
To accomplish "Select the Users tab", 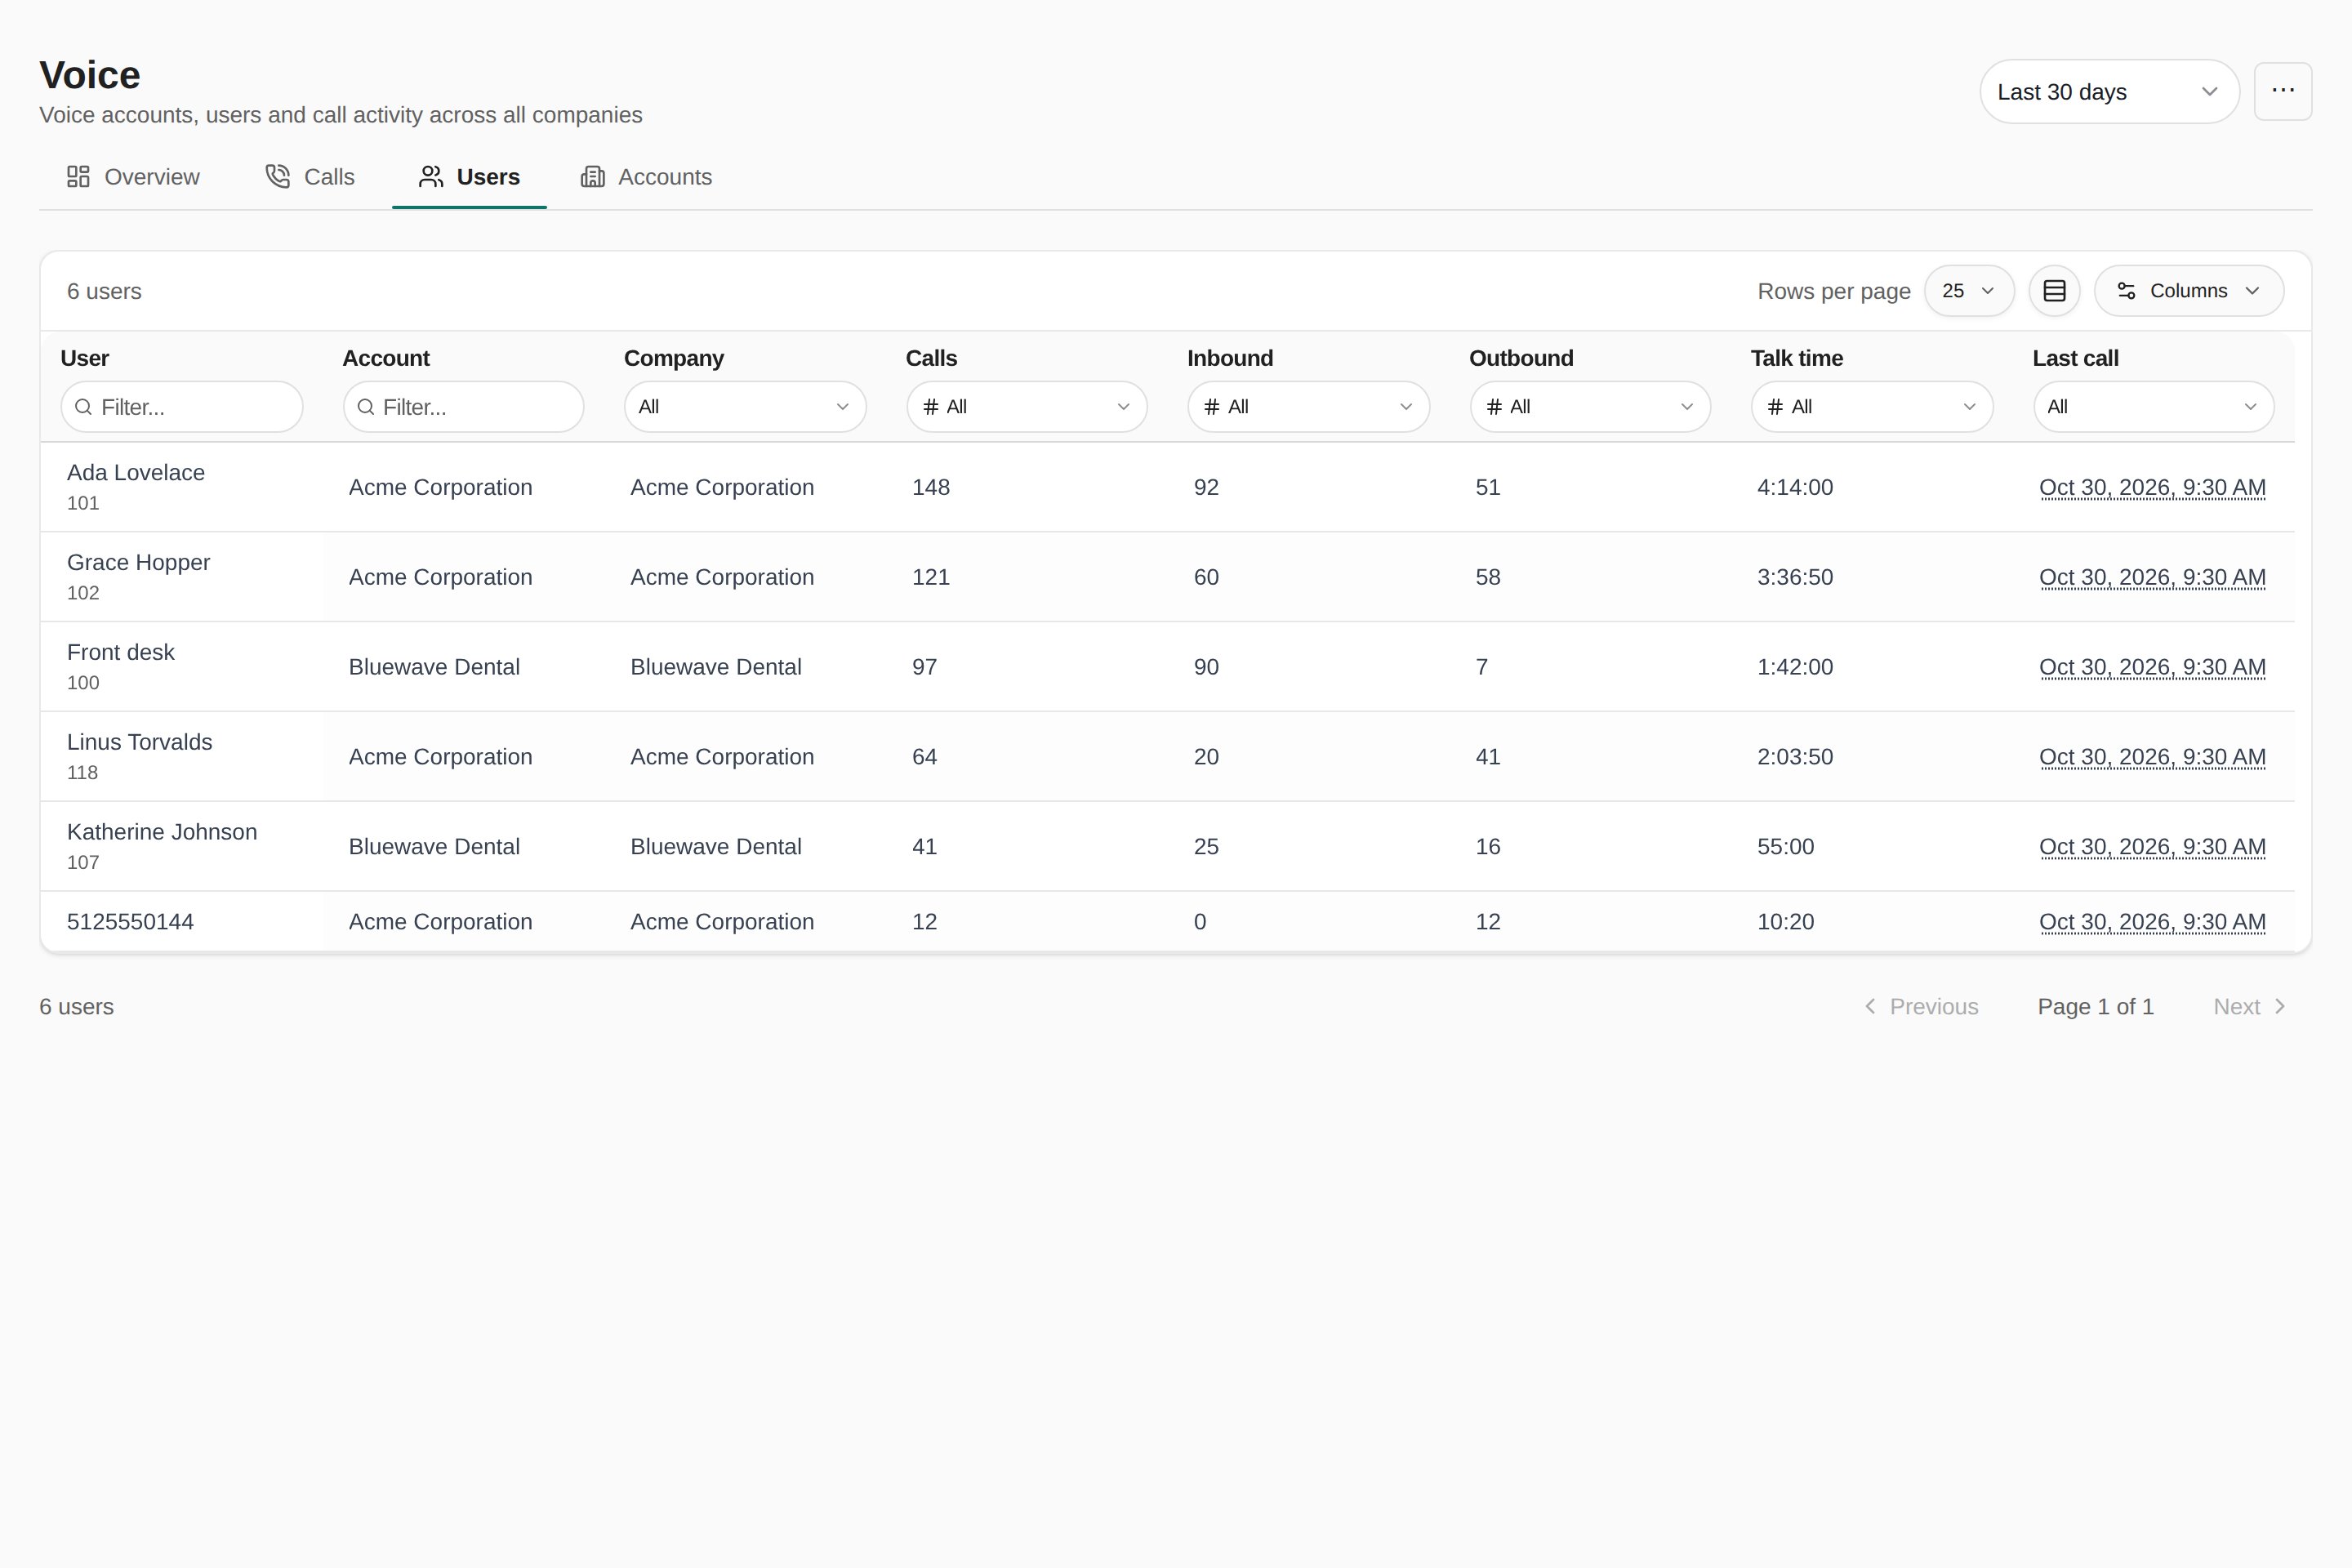I will pyautogui.click(x=469, y=177).
